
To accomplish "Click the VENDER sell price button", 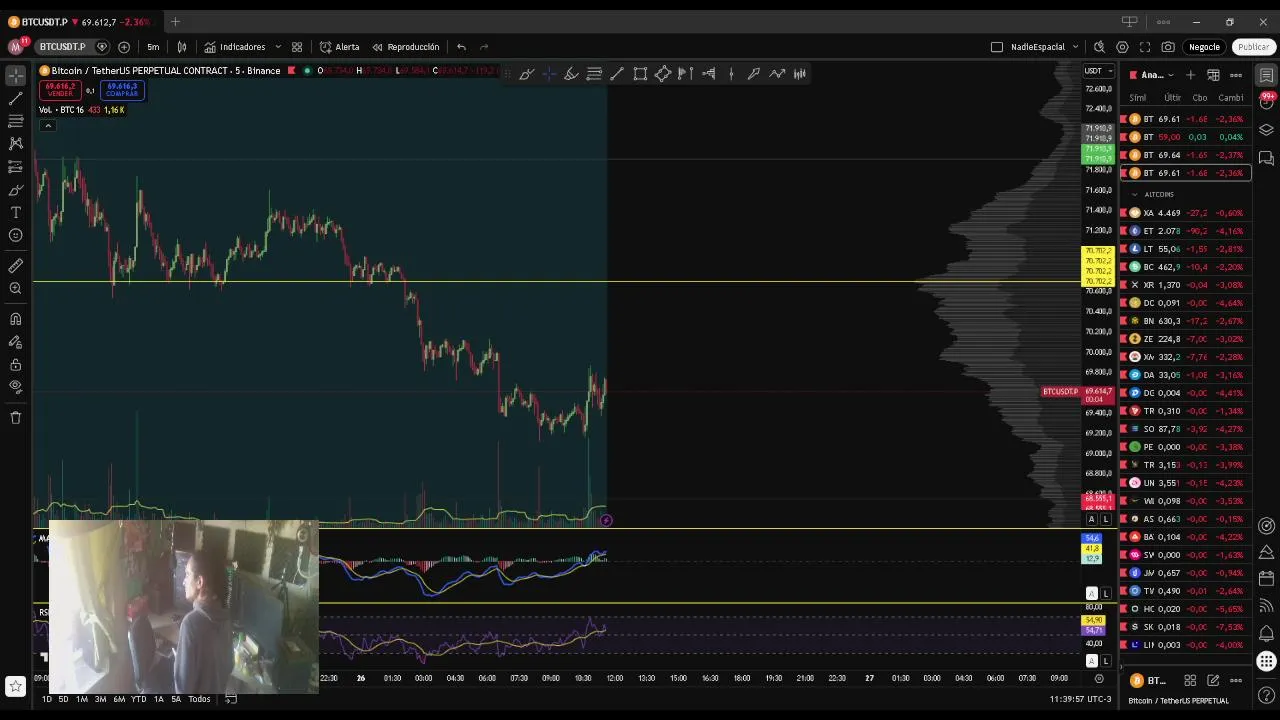I will click(60, 90).
